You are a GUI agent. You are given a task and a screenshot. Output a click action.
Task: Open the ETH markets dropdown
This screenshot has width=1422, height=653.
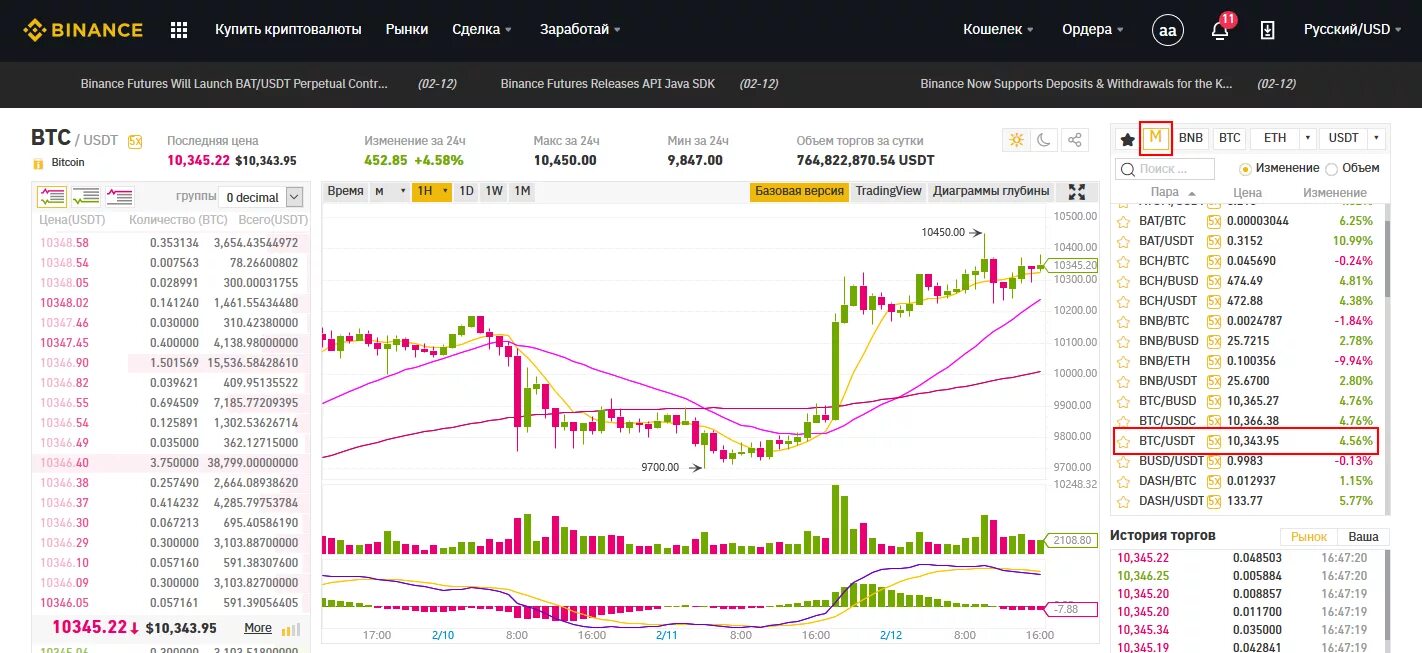[1283, 138]
